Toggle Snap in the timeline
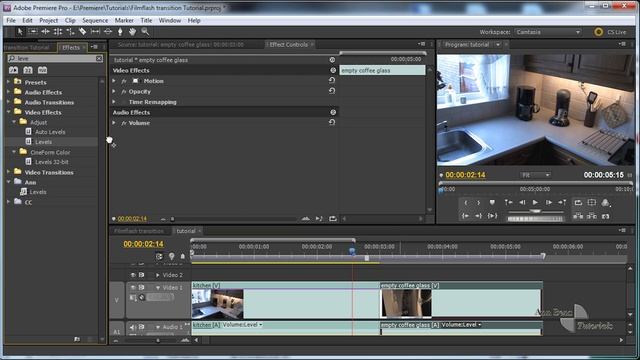 click(159, 256)
